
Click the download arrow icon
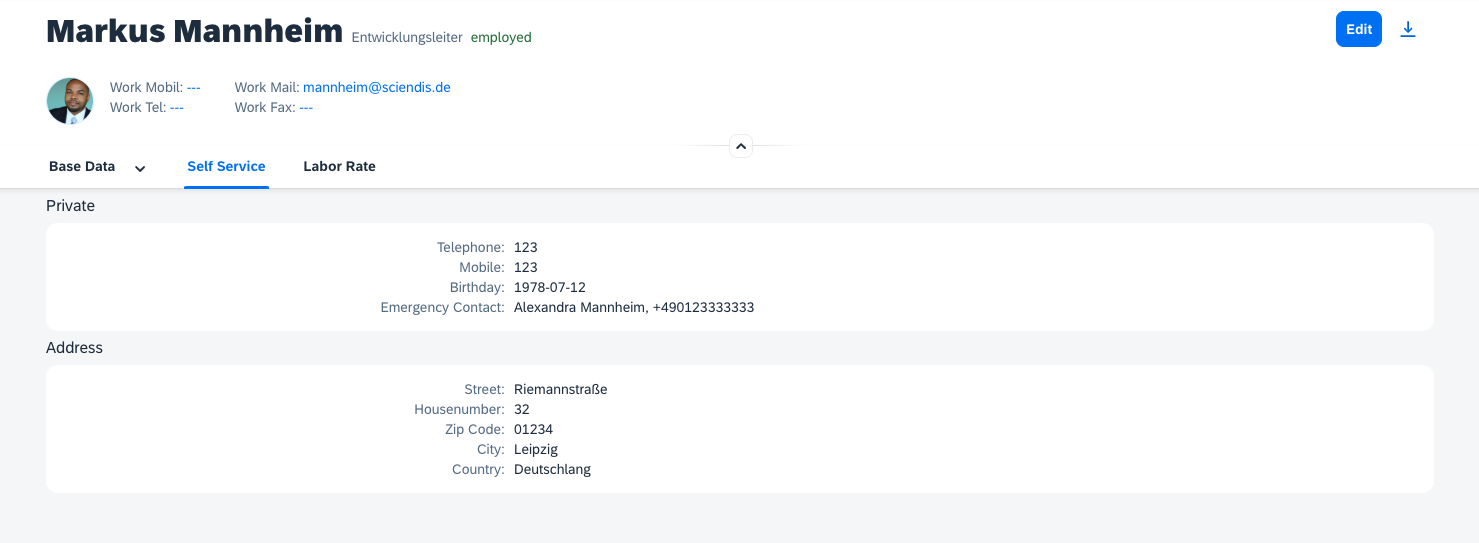[1407, 29]
